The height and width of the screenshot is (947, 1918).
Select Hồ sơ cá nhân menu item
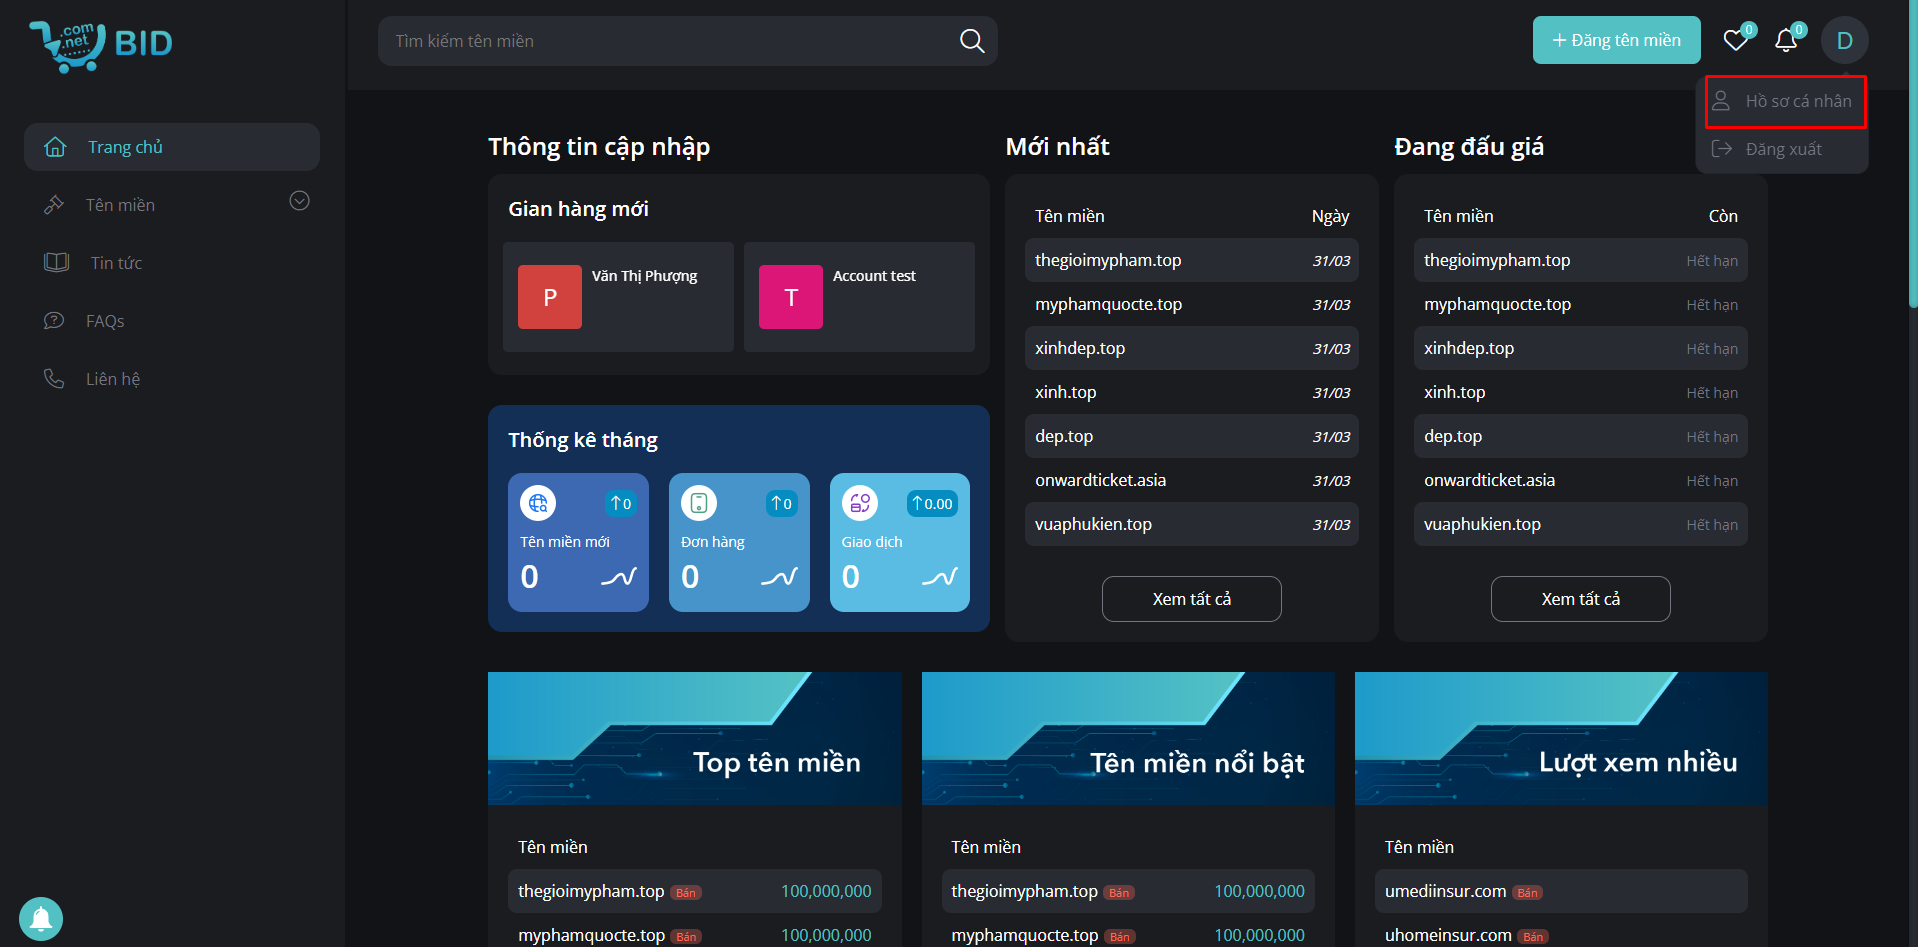[x=1786, y=101]
